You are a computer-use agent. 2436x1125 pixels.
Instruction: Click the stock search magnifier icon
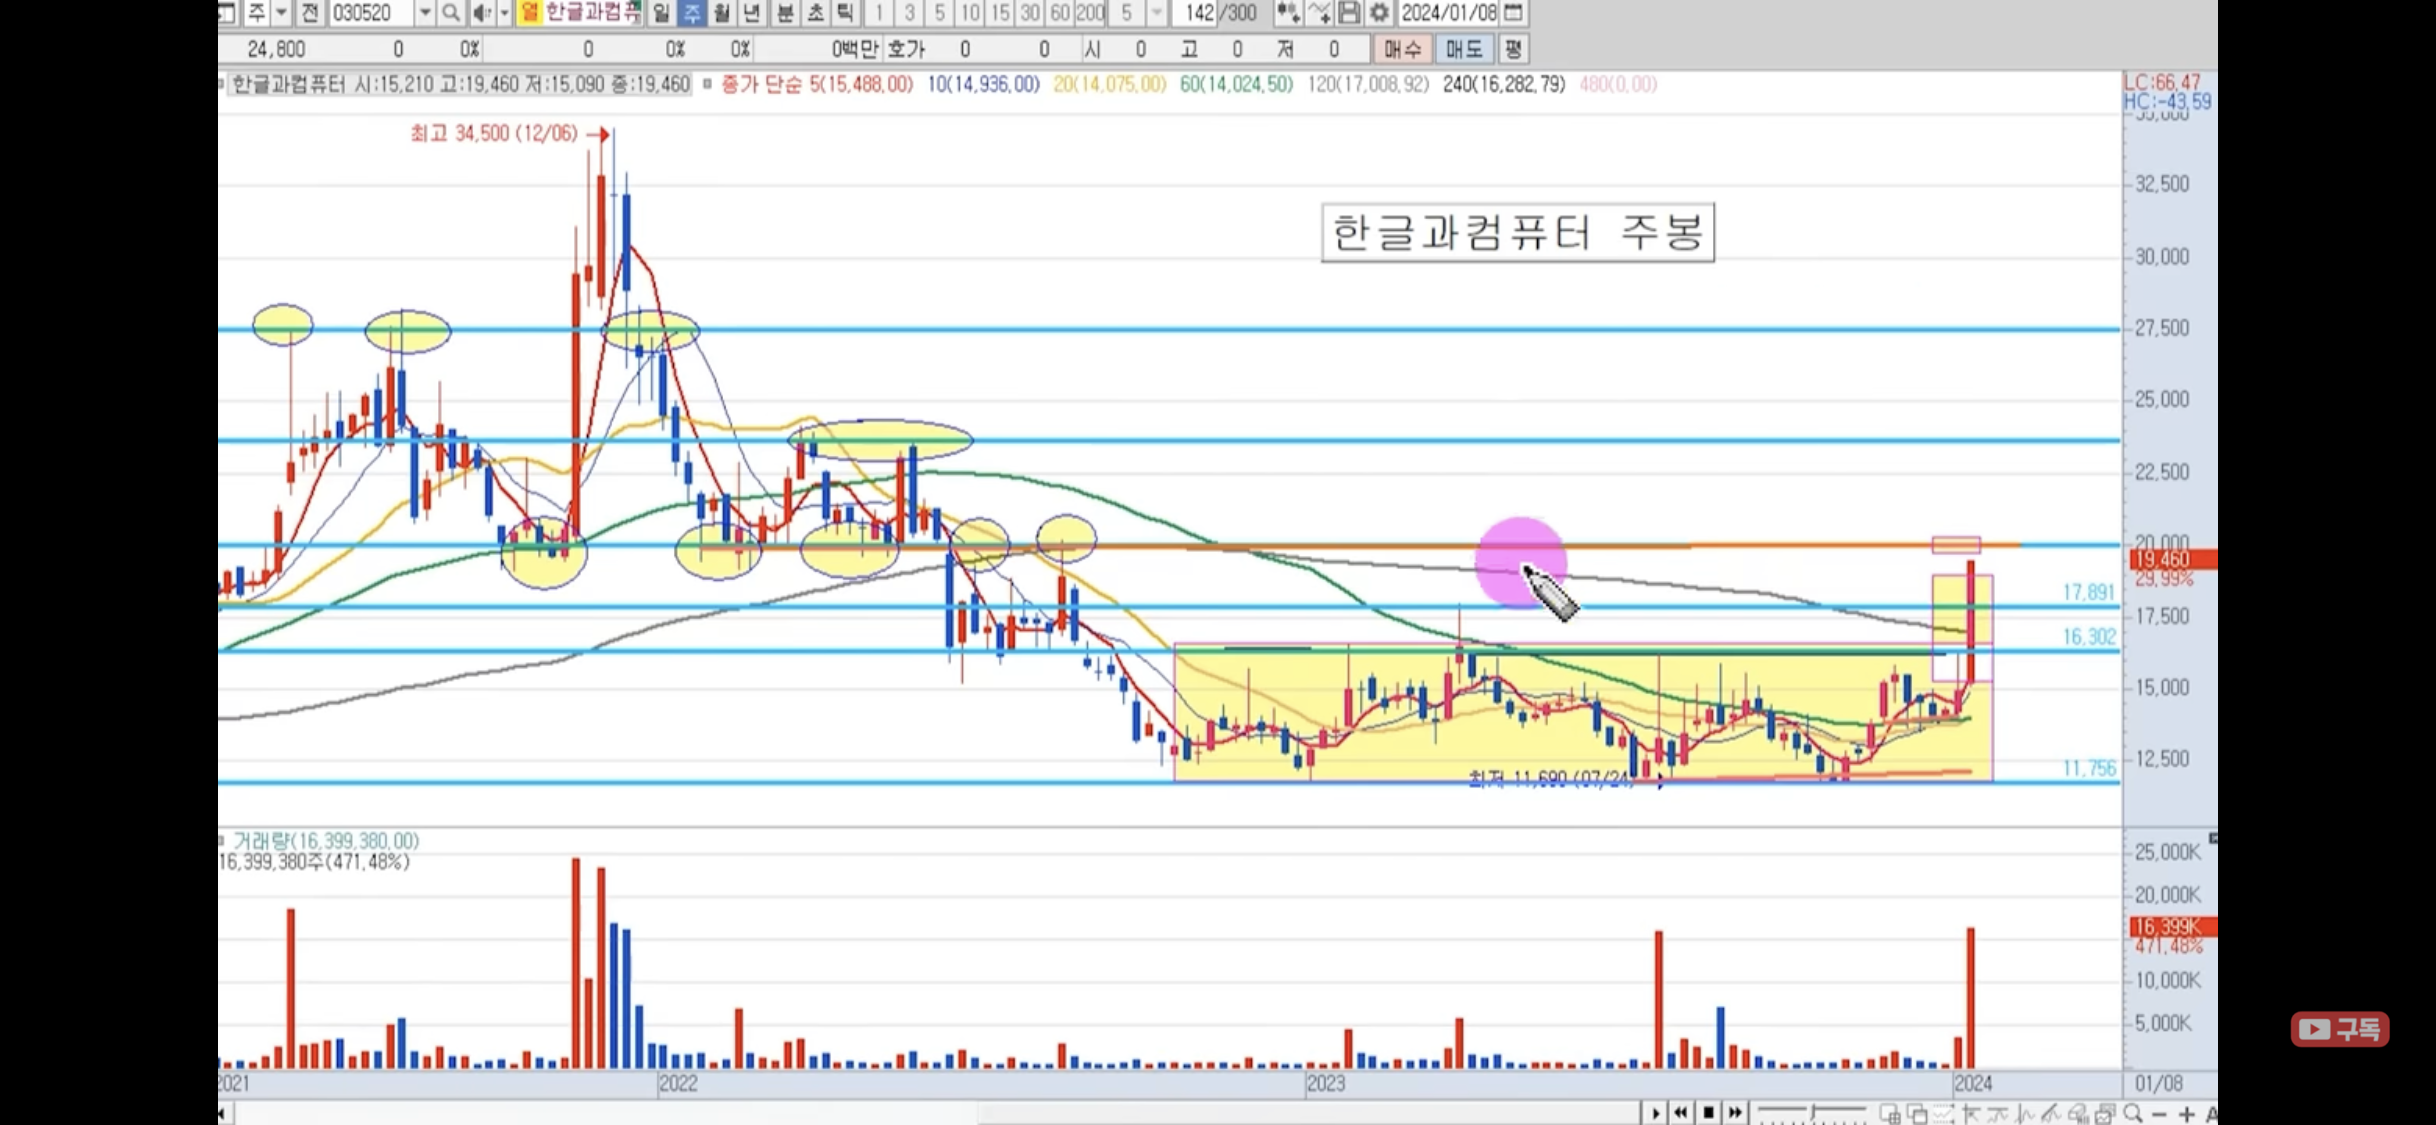[x=450, y=13]
